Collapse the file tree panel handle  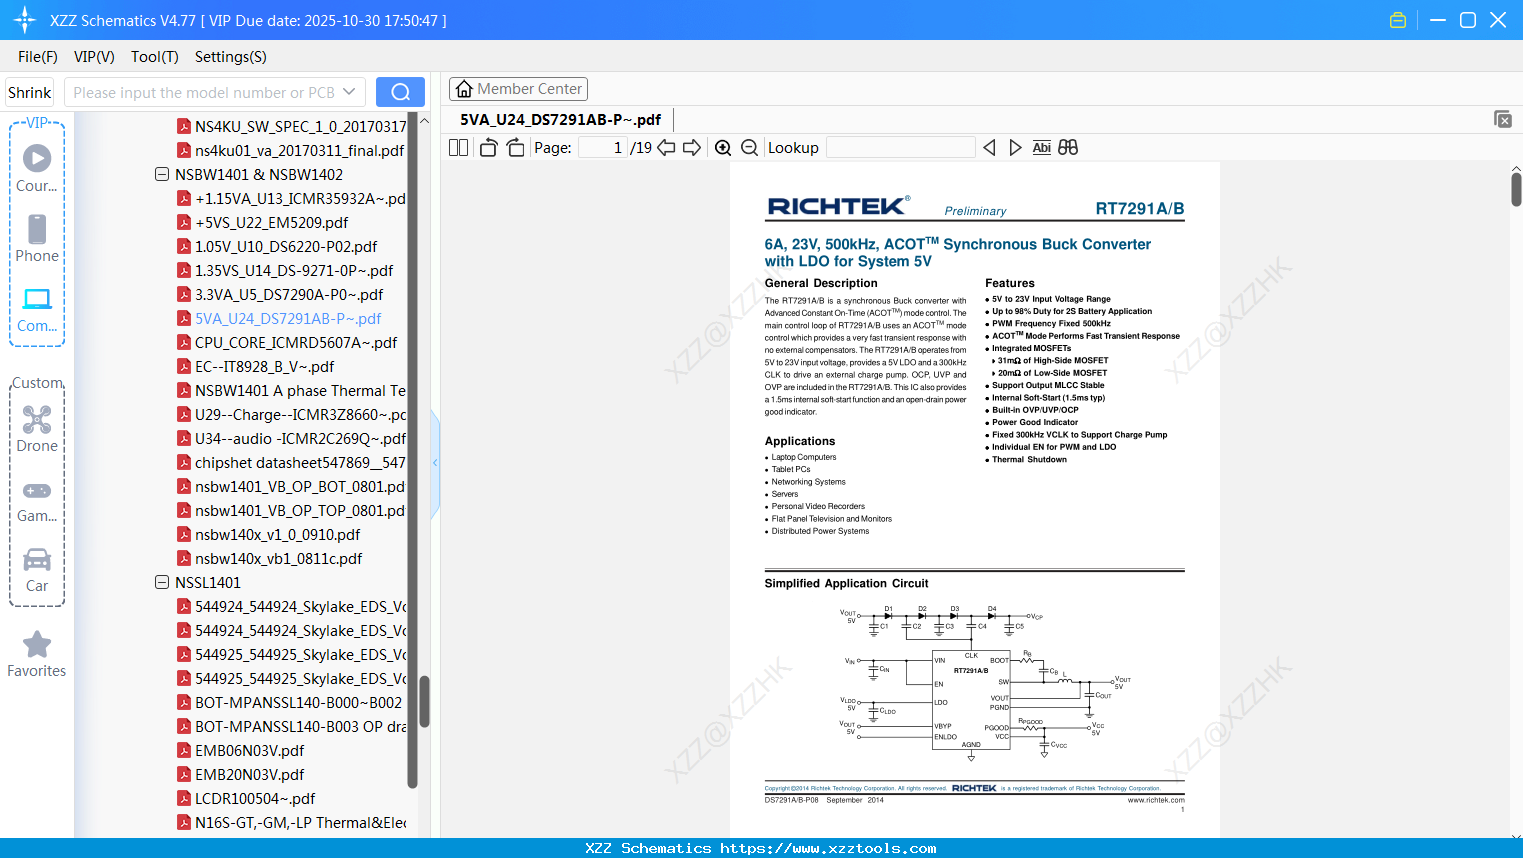point(435,463)
